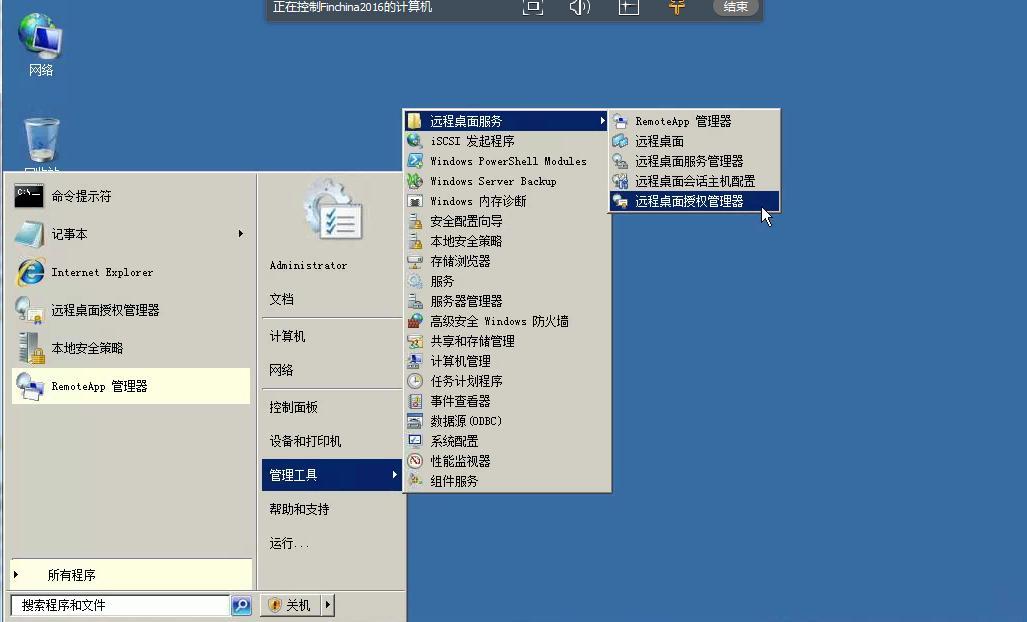This screenshot has height=622, width=1027.
Task: Open the 关机 options dropdown arrow
Action: (x=325, y=605)
